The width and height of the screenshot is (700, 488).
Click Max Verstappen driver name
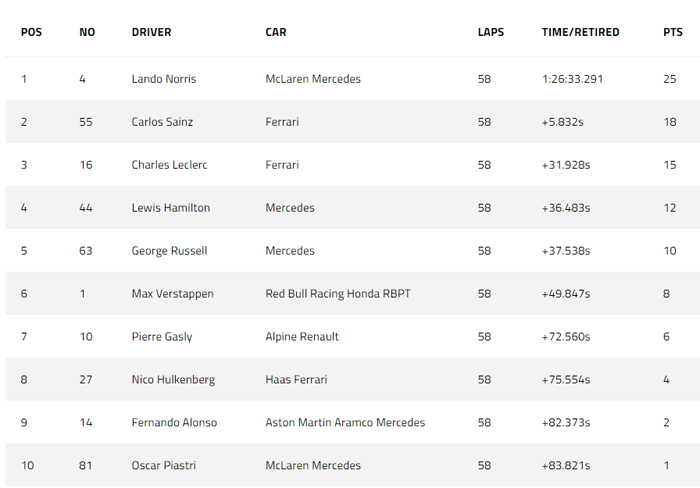click(172, 294)
